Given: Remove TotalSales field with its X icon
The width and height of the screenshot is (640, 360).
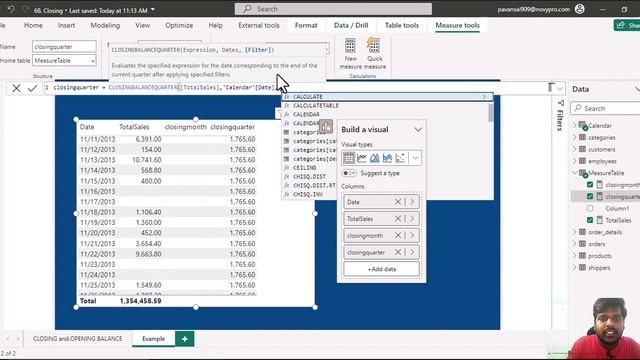Looking at the screenshot, I should pyautogui.click(x=398, y=219).
